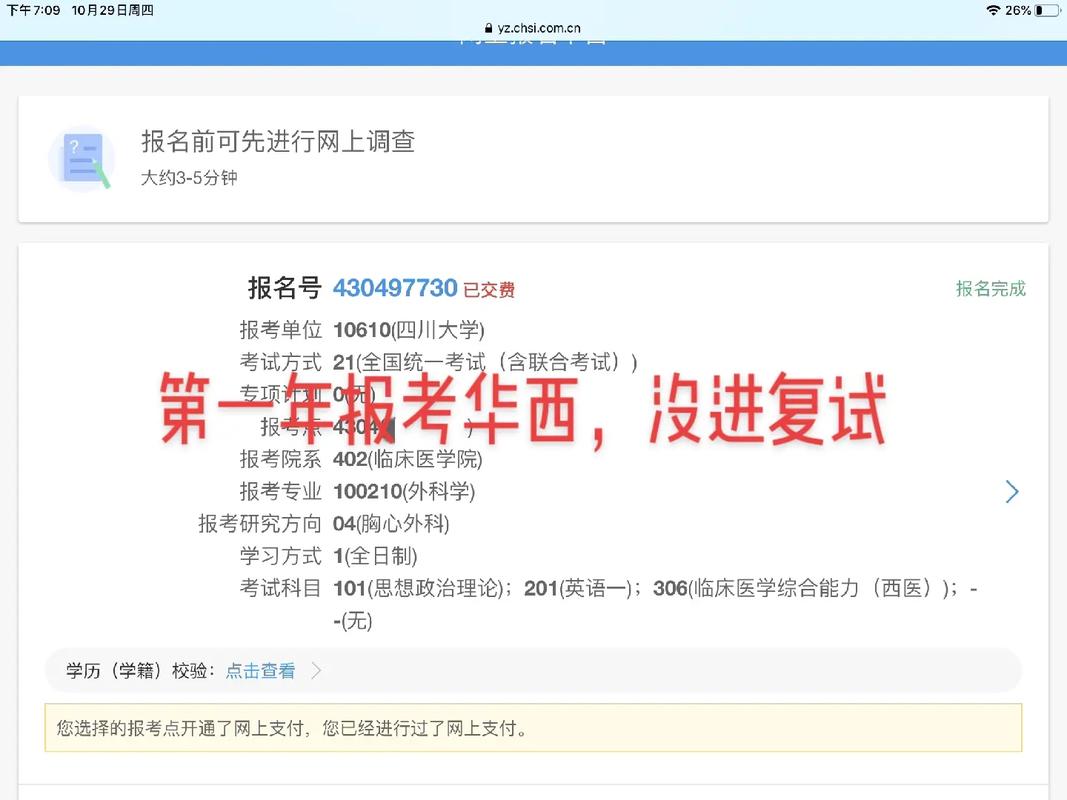Select the text 402(临床医学院)
The width and height of the screenshot is (1067, 800).
[407, 459]
